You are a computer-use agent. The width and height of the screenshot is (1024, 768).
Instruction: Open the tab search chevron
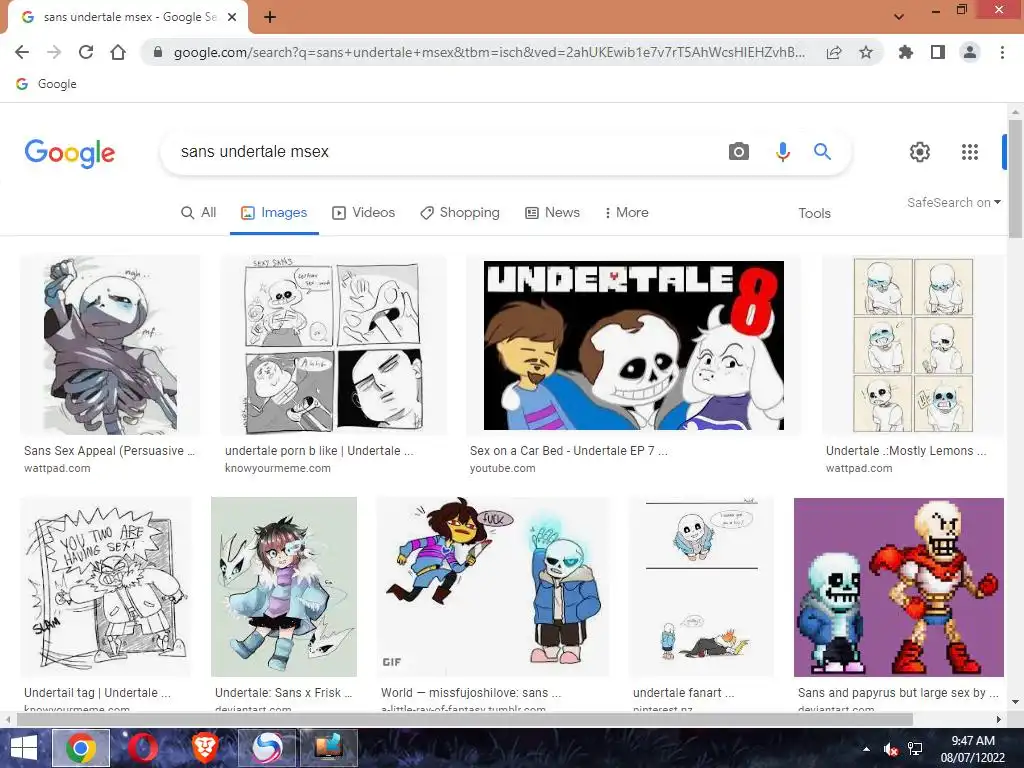click(x=899, y=17)
